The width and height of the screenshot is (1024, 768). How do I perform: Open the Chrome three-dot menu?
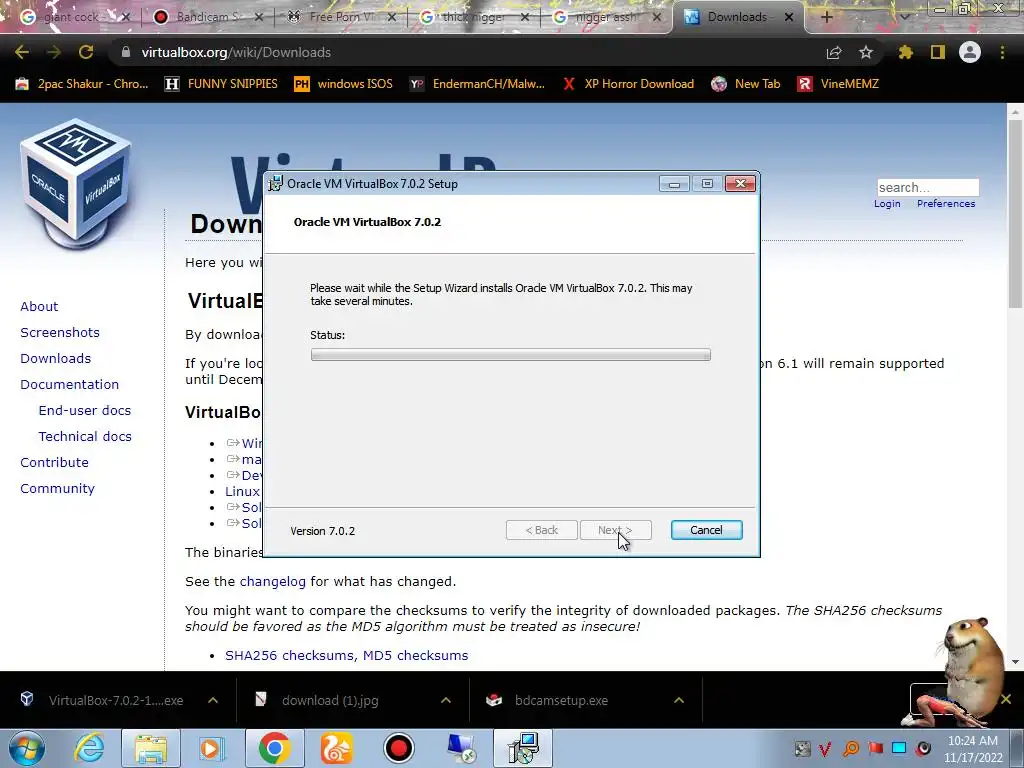click(x=1002, y=52)
